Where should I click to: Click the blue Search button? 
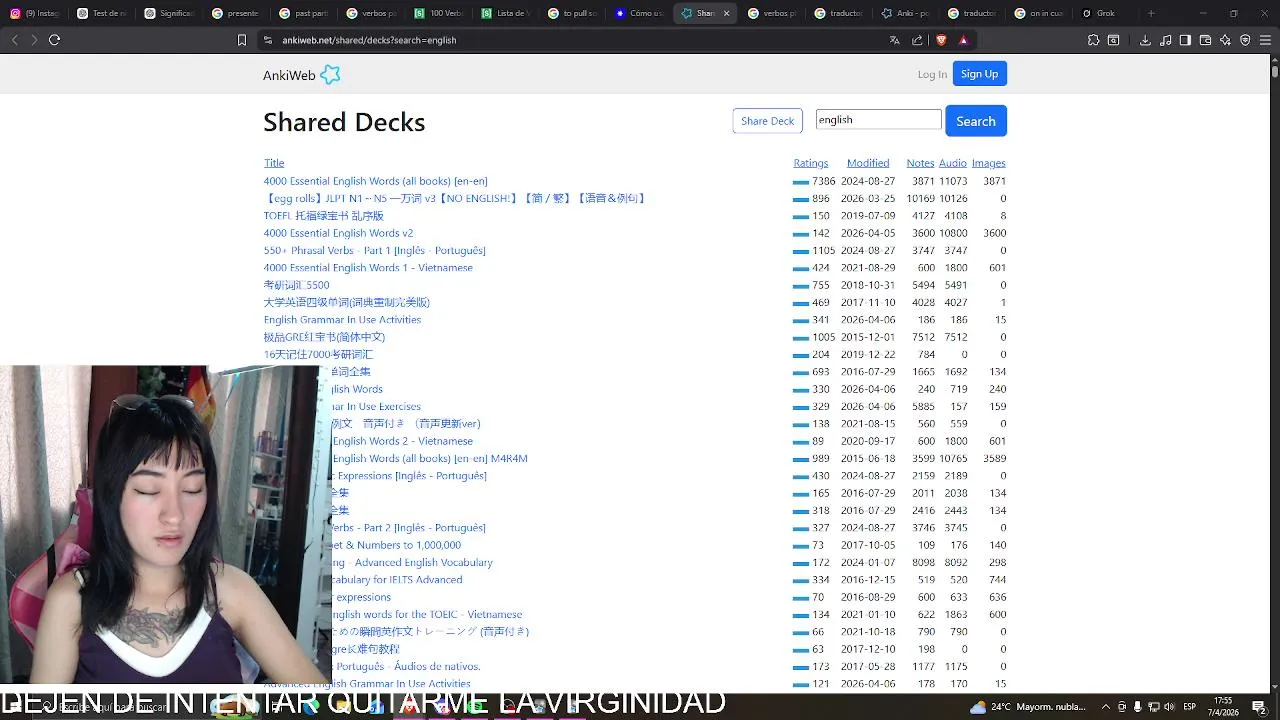[x=975, y=121]
